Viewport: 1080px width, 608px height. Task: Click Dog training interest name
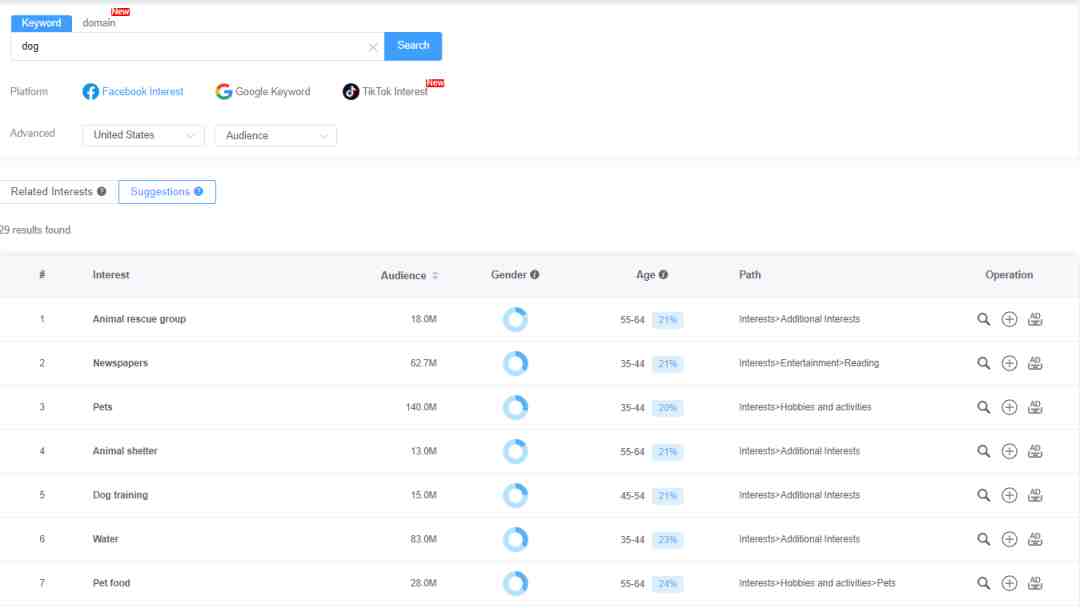(120, 496)
